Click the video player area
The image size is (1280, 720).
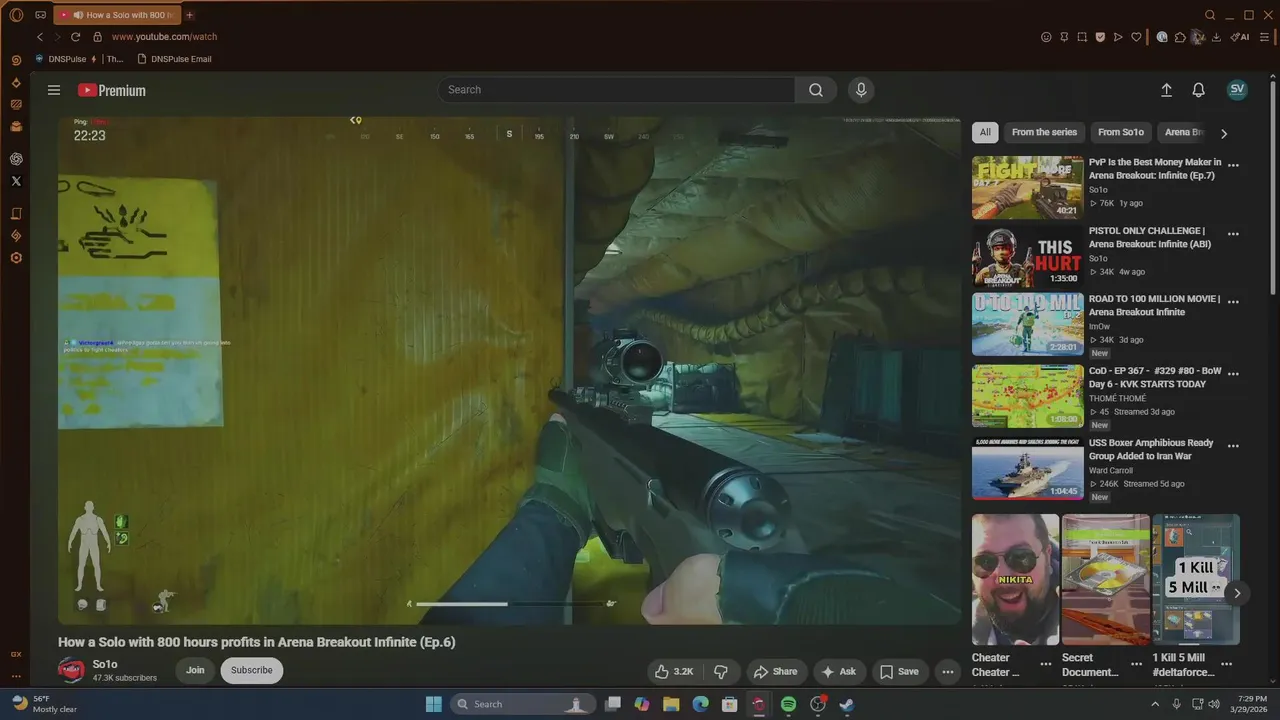509,370
